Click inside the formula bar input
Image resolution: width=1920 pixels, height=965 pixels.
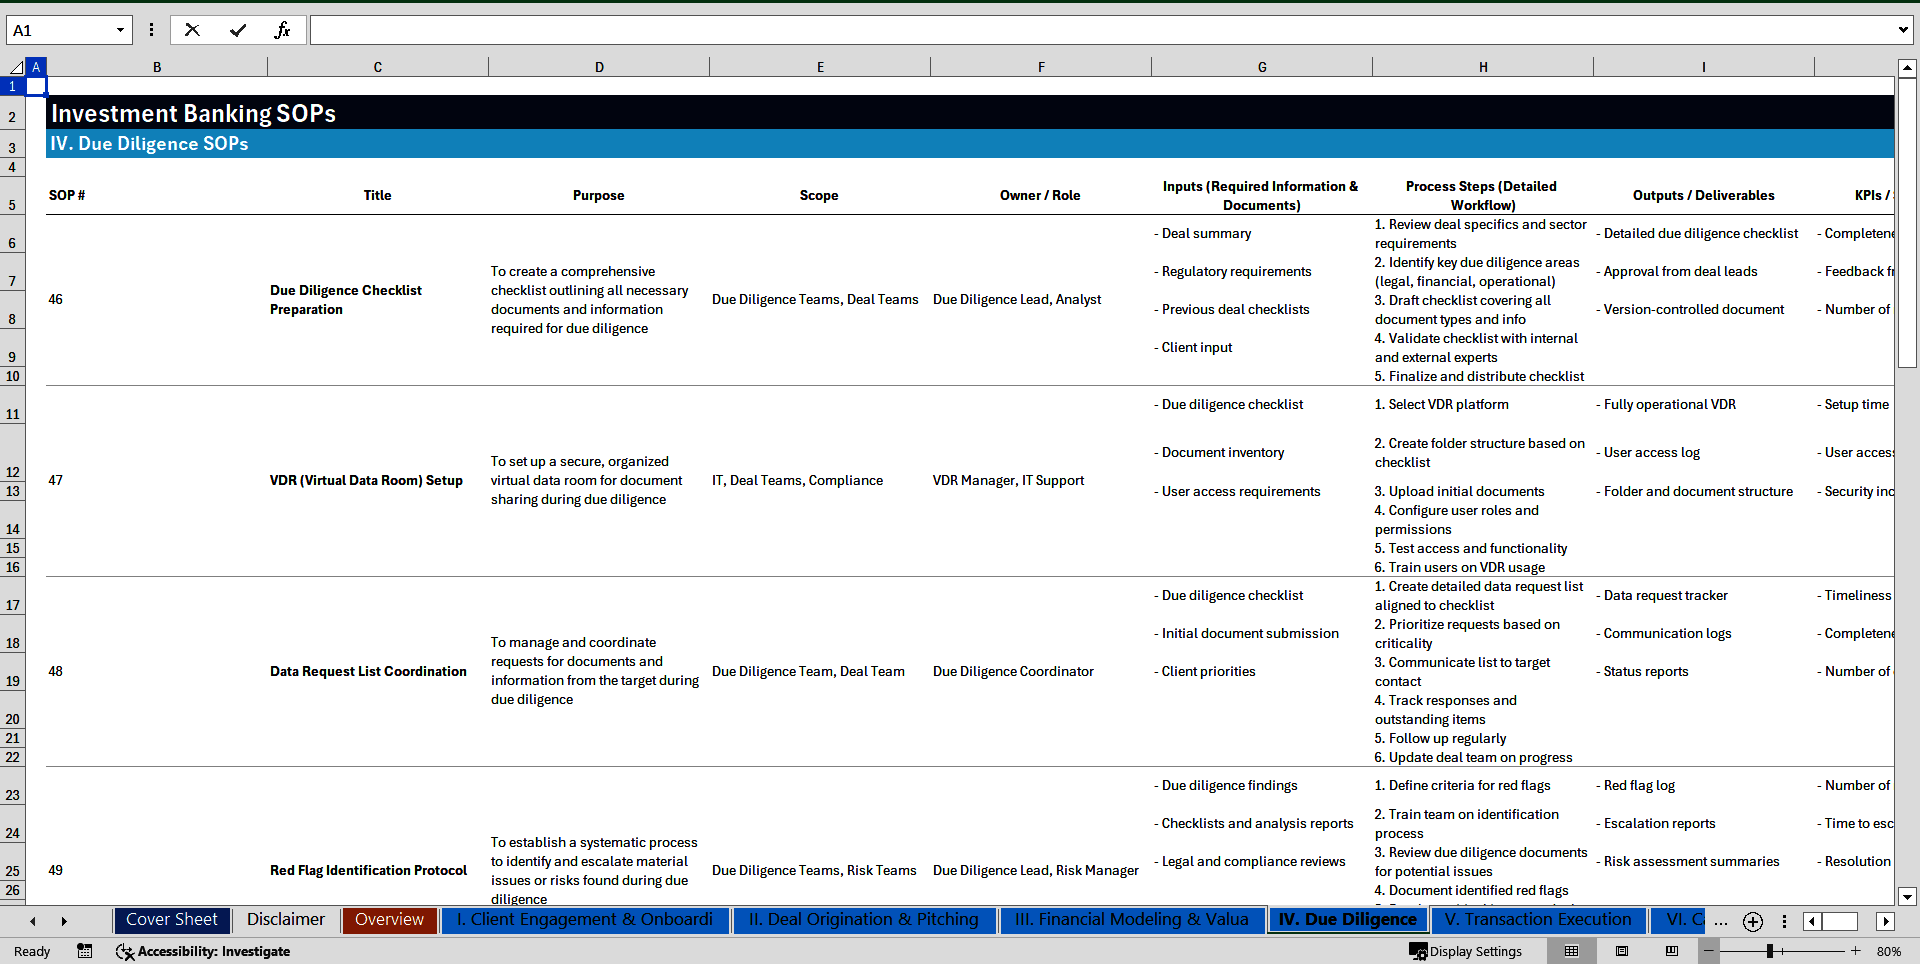1100,30
